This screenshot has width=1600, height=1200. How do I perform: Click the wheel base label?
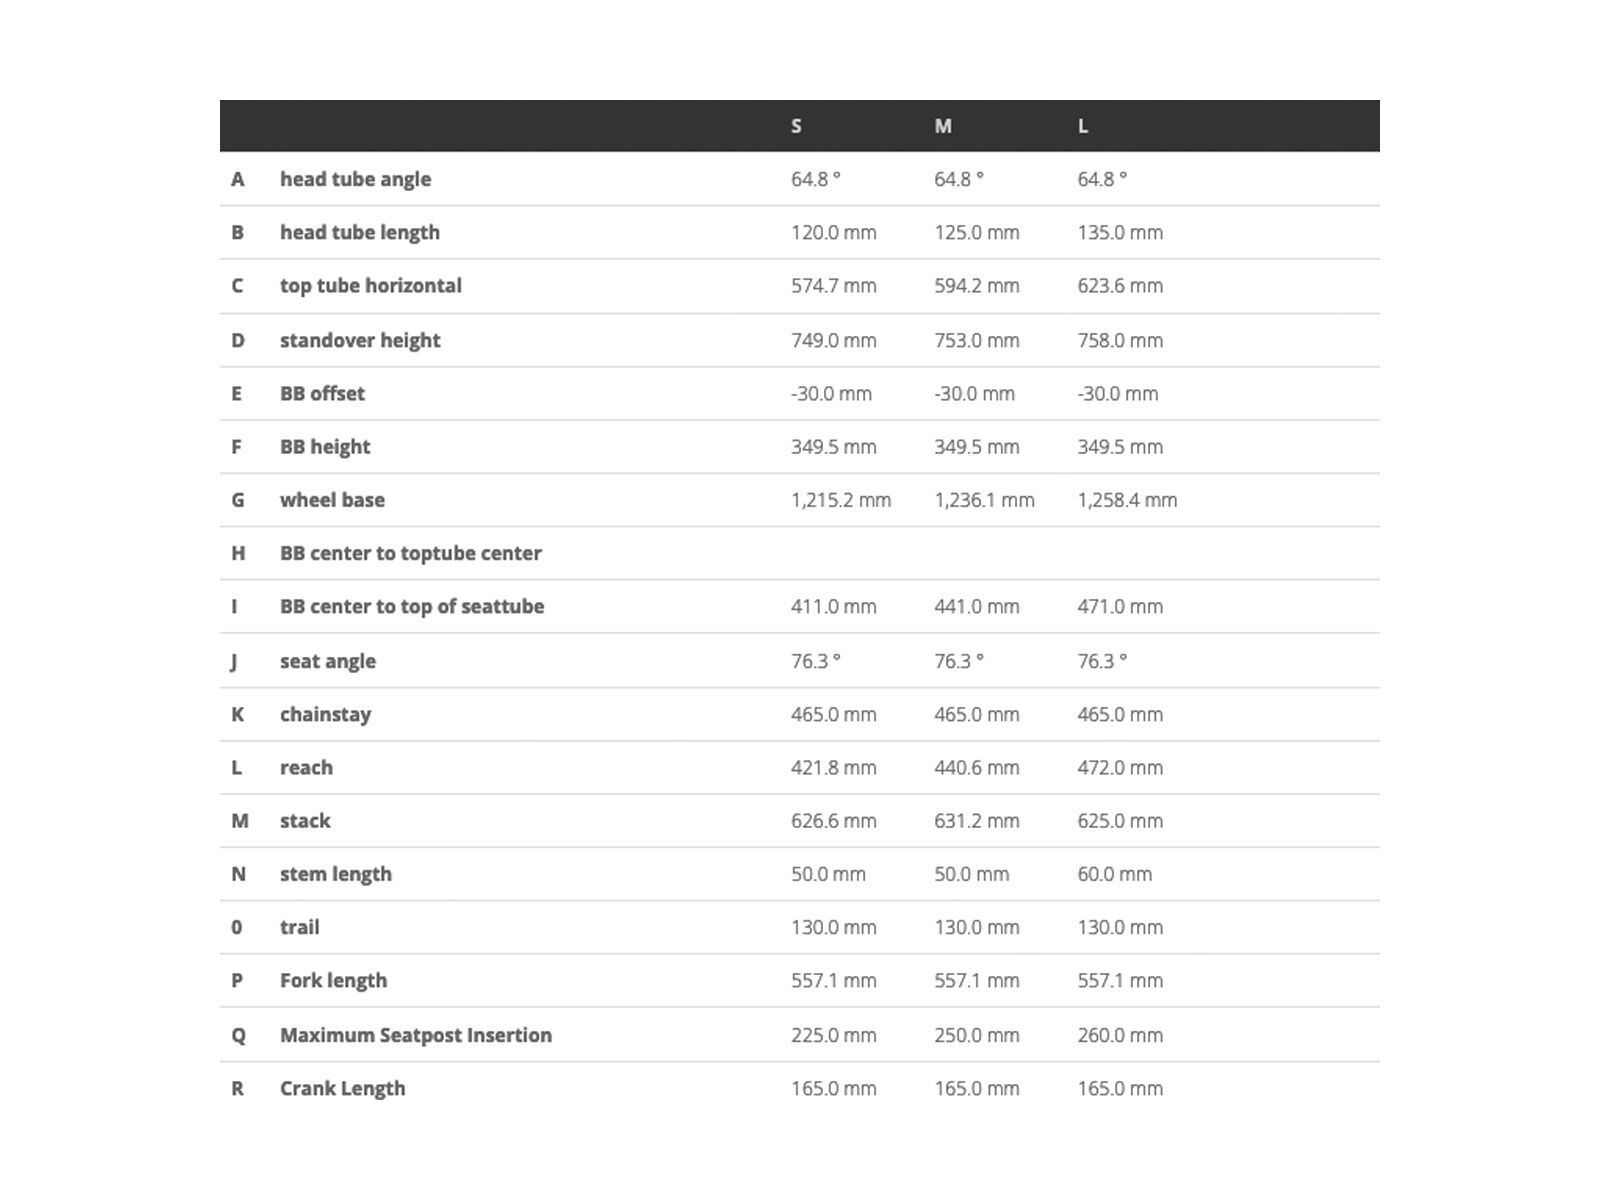click(332, 500)
